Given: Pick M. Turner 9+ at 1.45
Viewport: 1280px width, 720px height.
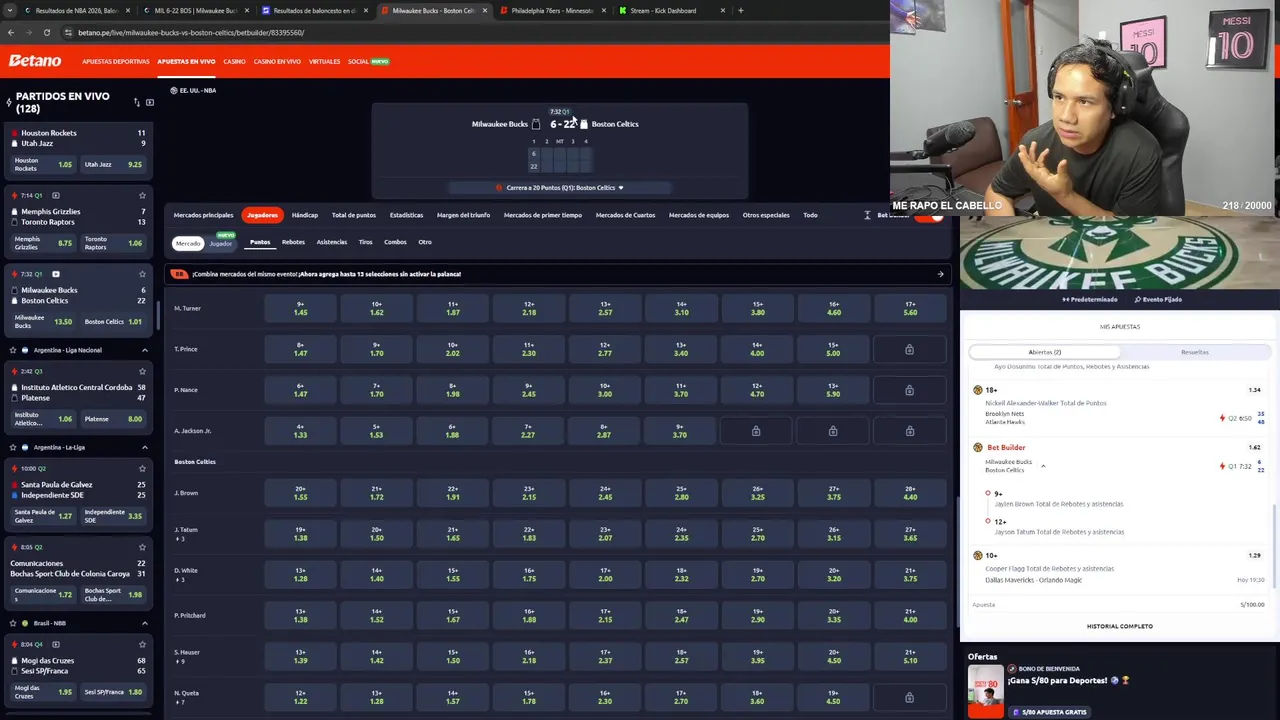Looking at the screenshot, I should pos(300,308).
